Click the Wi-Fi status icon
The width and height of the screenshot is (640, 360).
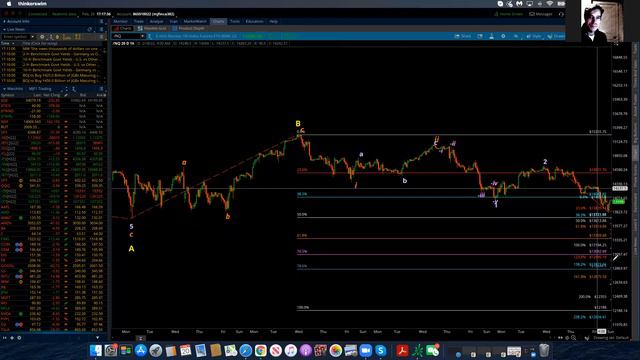(550, 4)
